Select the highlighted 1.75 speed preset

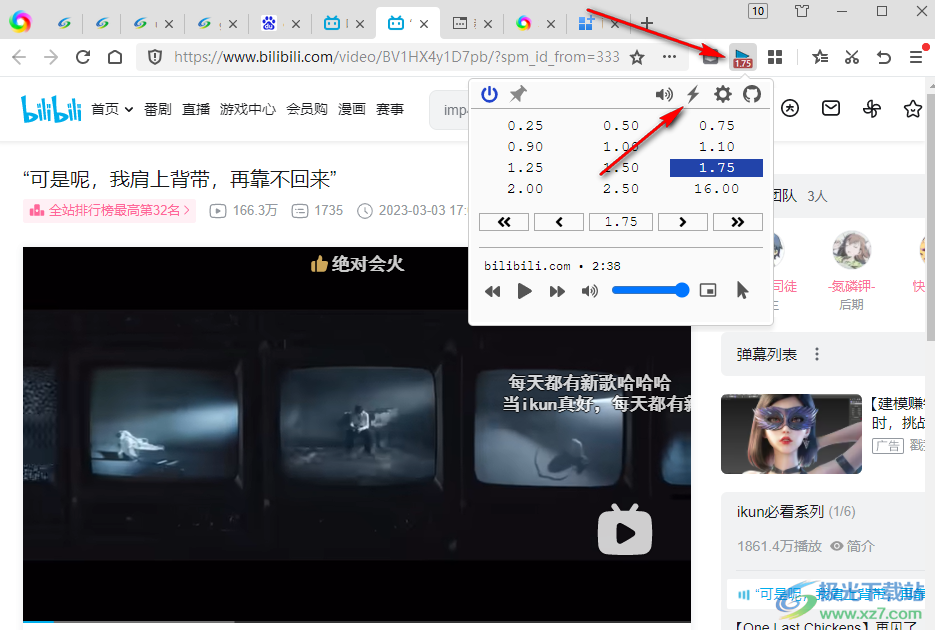point(717,167)
